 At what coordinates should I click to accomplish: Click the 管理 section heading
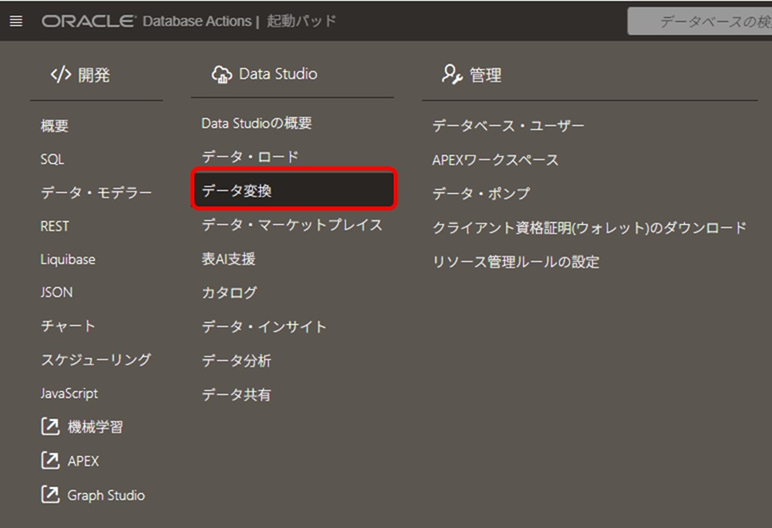(485, 75)
